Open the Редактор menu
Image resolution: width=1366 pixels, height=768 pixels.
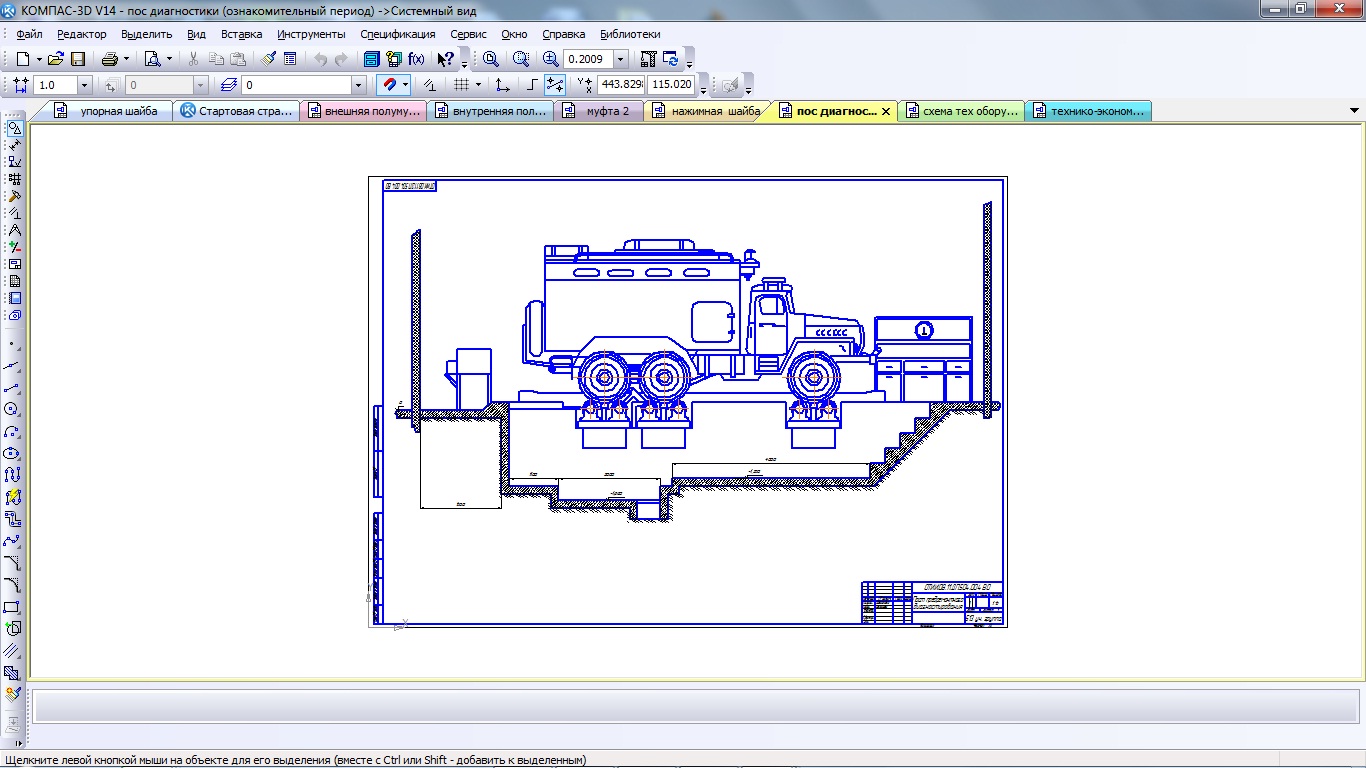pyautogui.click(x=81, y=34)
